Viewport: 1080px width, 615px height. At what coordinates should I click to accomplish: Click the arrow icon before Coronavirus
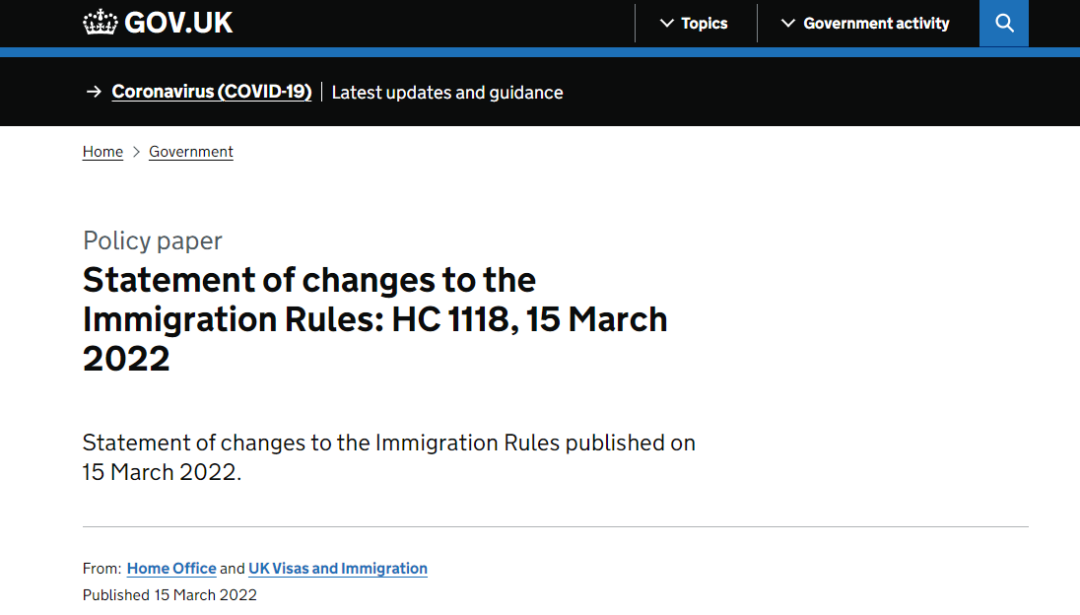tap(94, 92)
